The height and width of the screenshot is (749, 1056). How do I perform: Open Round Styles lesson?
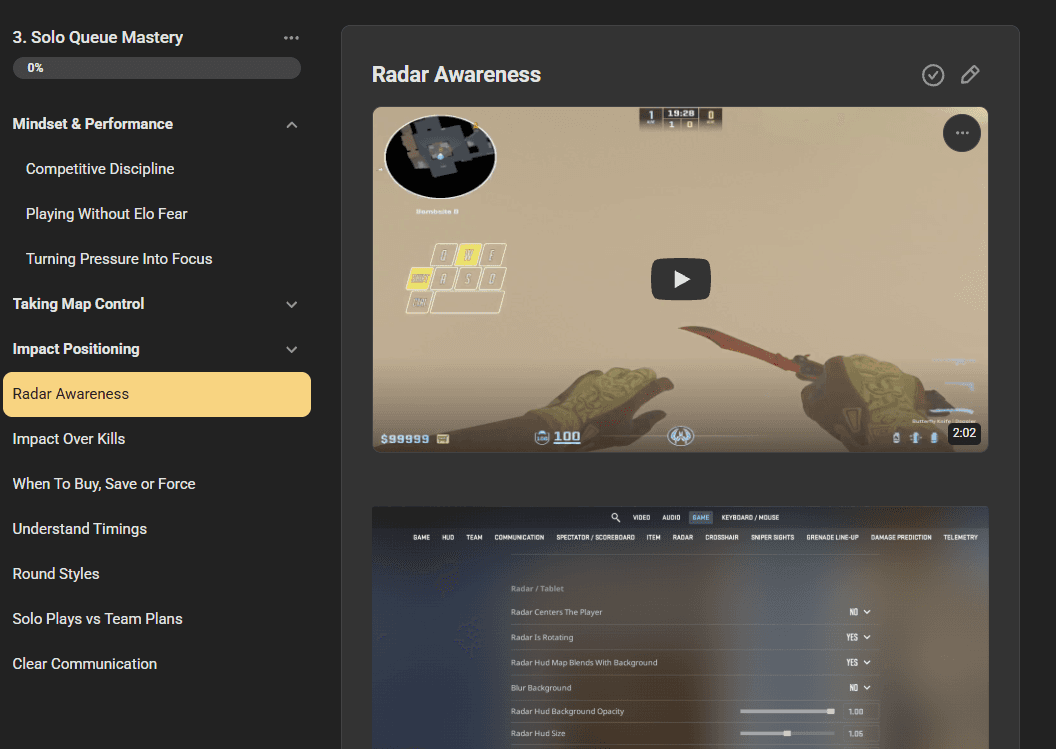click(x=56, y=574)
